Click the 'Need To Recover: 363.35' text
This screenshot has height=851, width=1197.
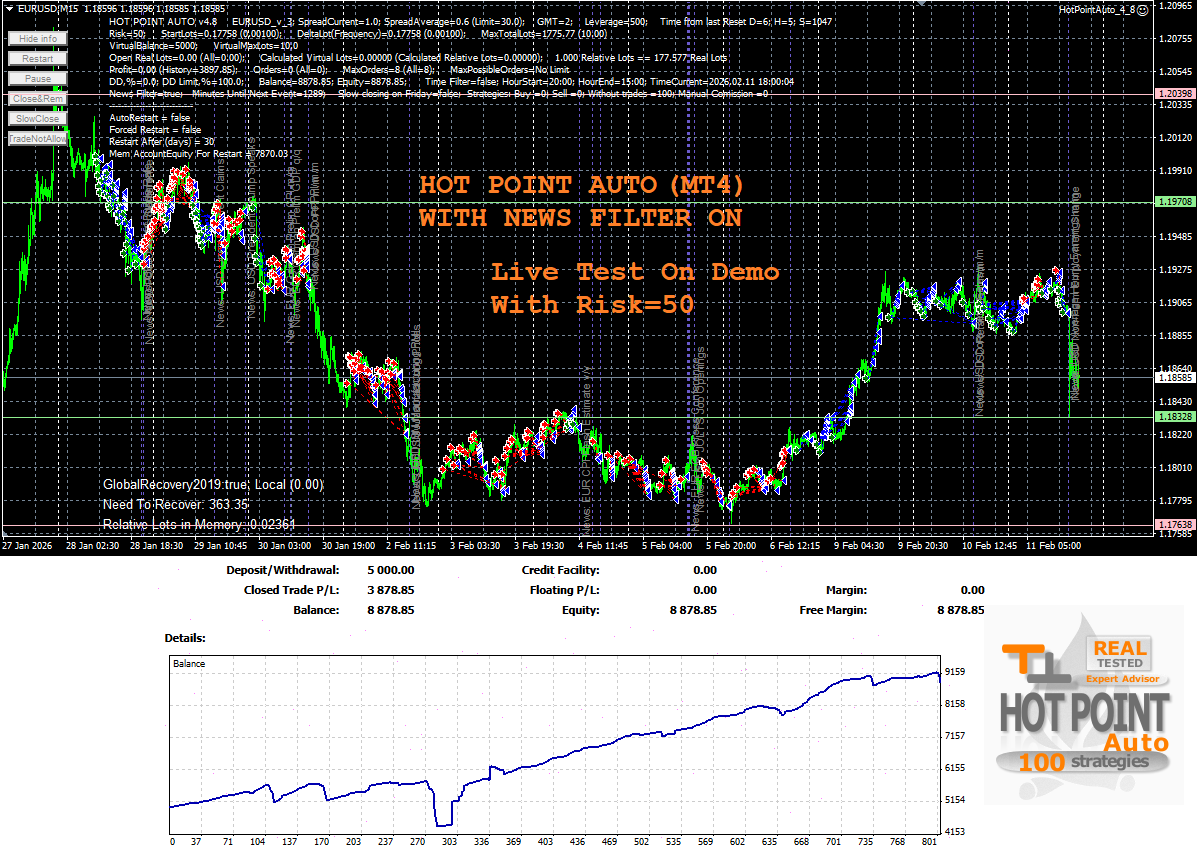[176, 504]
